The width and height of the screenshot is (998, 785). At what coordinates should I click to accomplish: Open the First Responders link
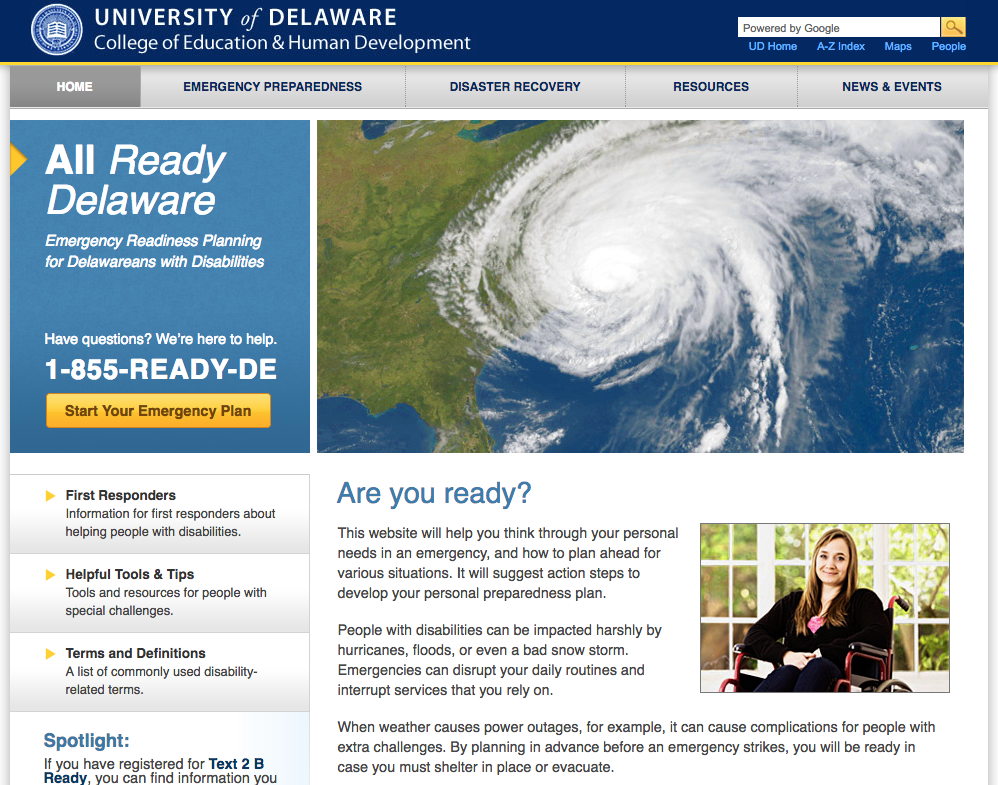(x=120, y=495)
